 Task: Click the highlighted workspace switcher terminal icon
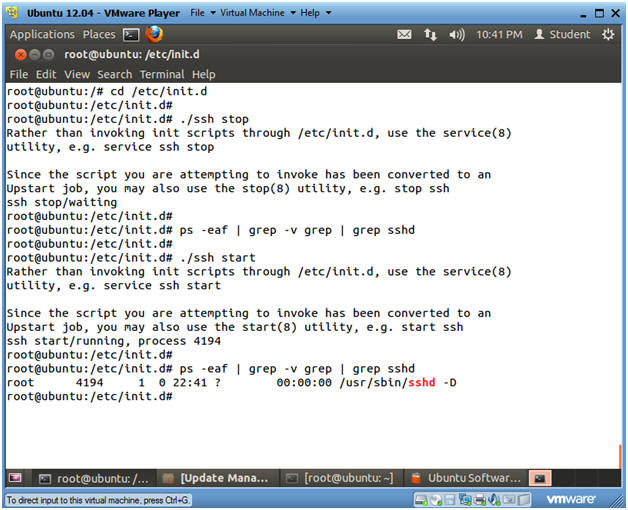[540, 478]
